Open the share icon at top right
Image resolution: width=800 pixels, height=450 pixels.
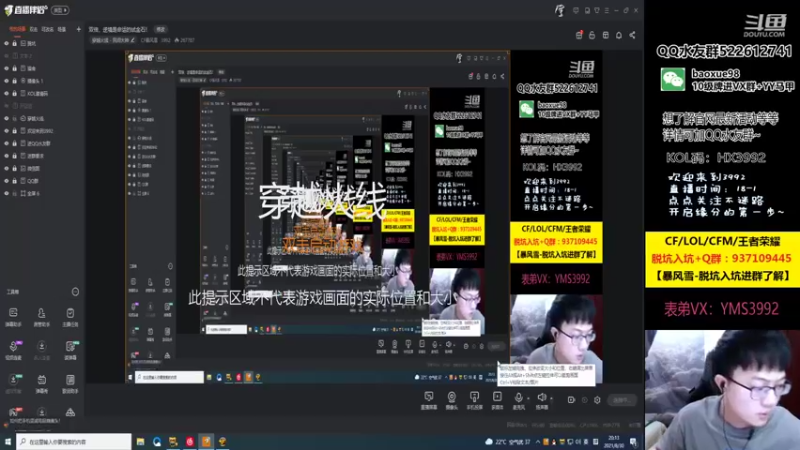pyautogui.click(x=633, y=35)
